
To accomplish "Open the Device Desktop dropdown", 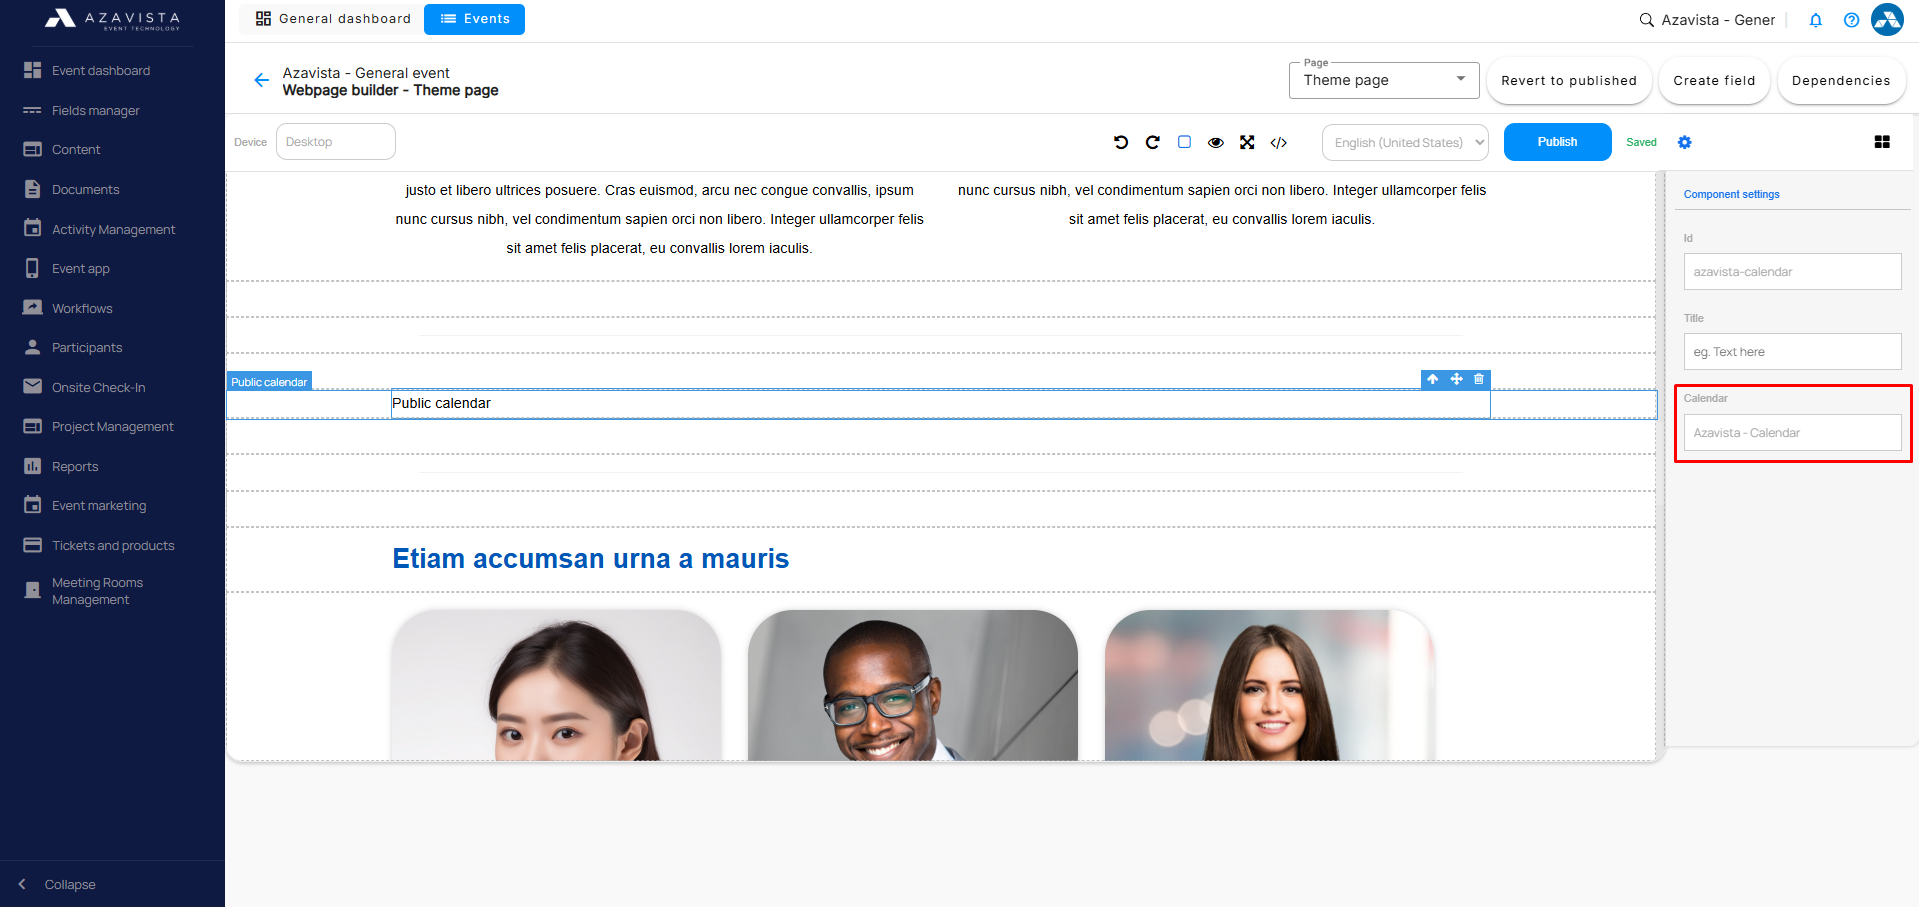I will coord(335,142).
